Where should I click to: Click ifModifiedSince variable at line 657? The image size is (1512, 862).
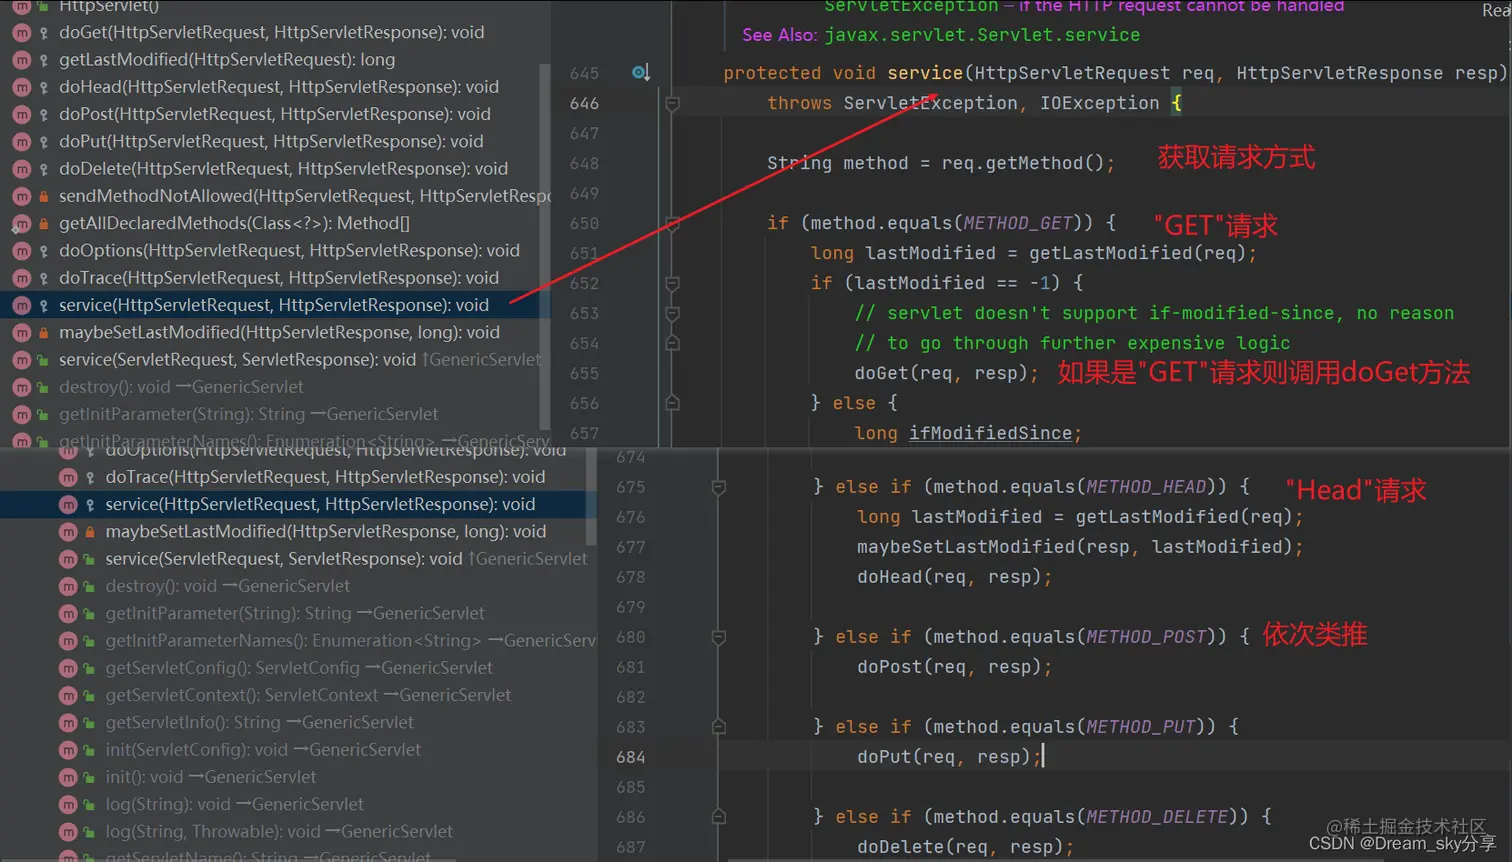coord(990,433)
